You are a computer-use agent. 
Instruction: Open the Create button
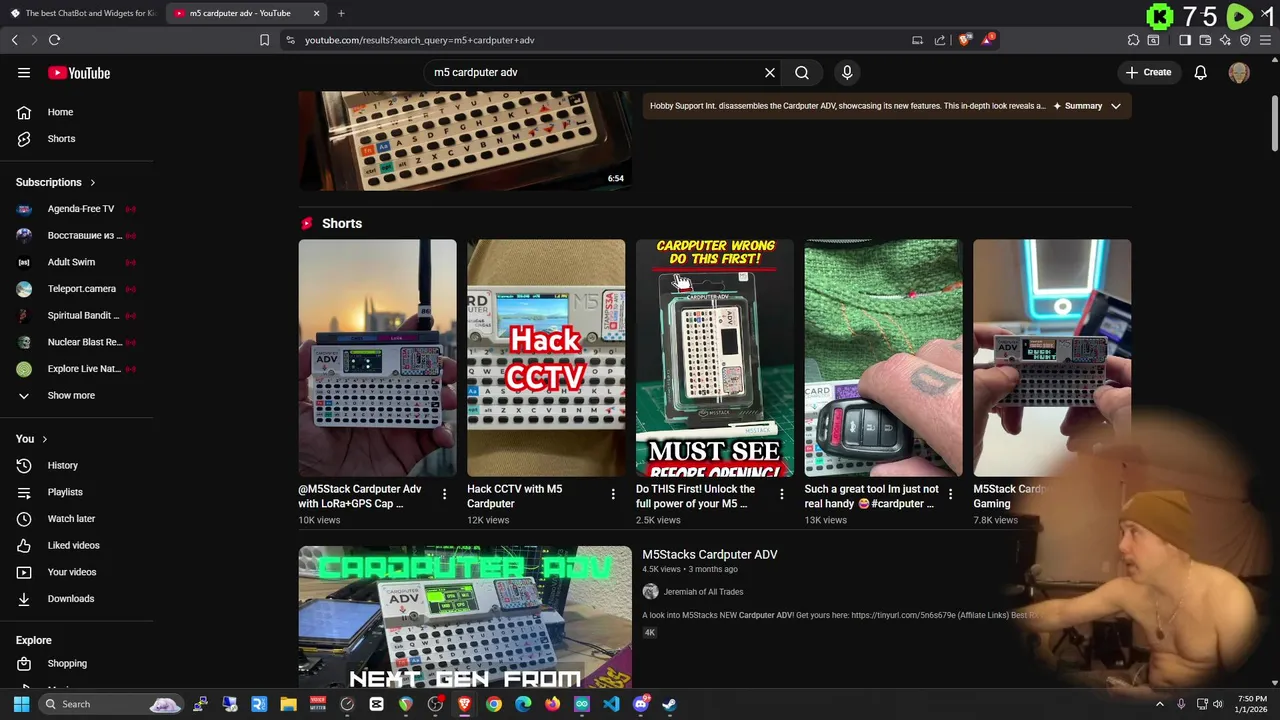(x=1148, y=72)
